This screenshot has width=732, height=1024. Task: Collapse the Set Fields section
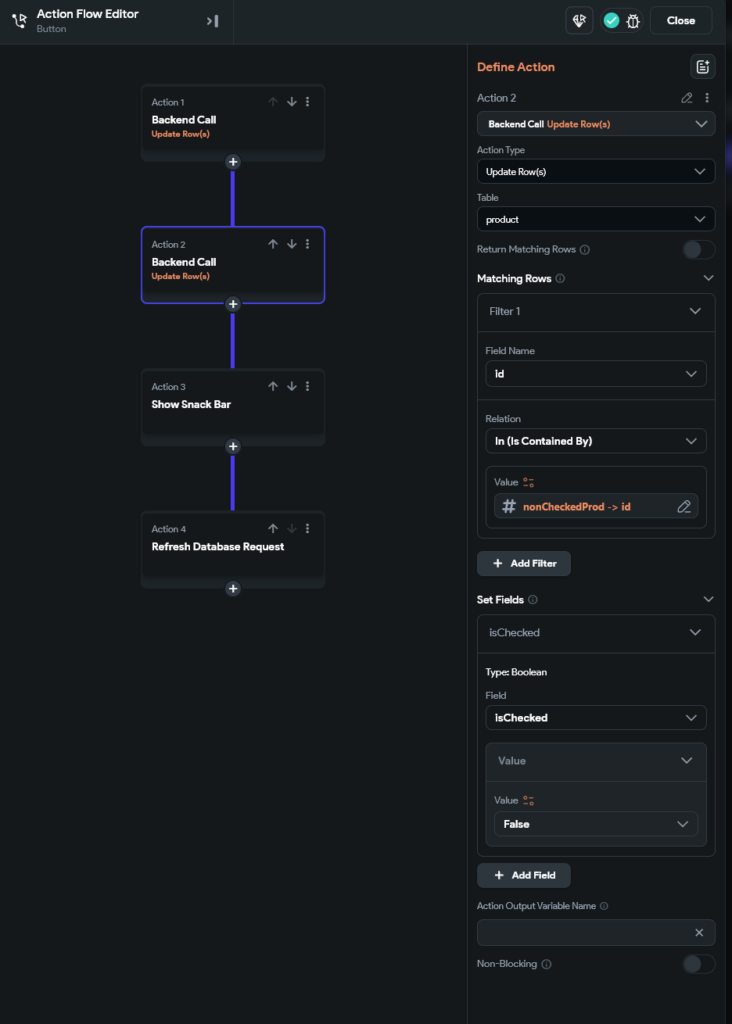click(x=708, y=600)
